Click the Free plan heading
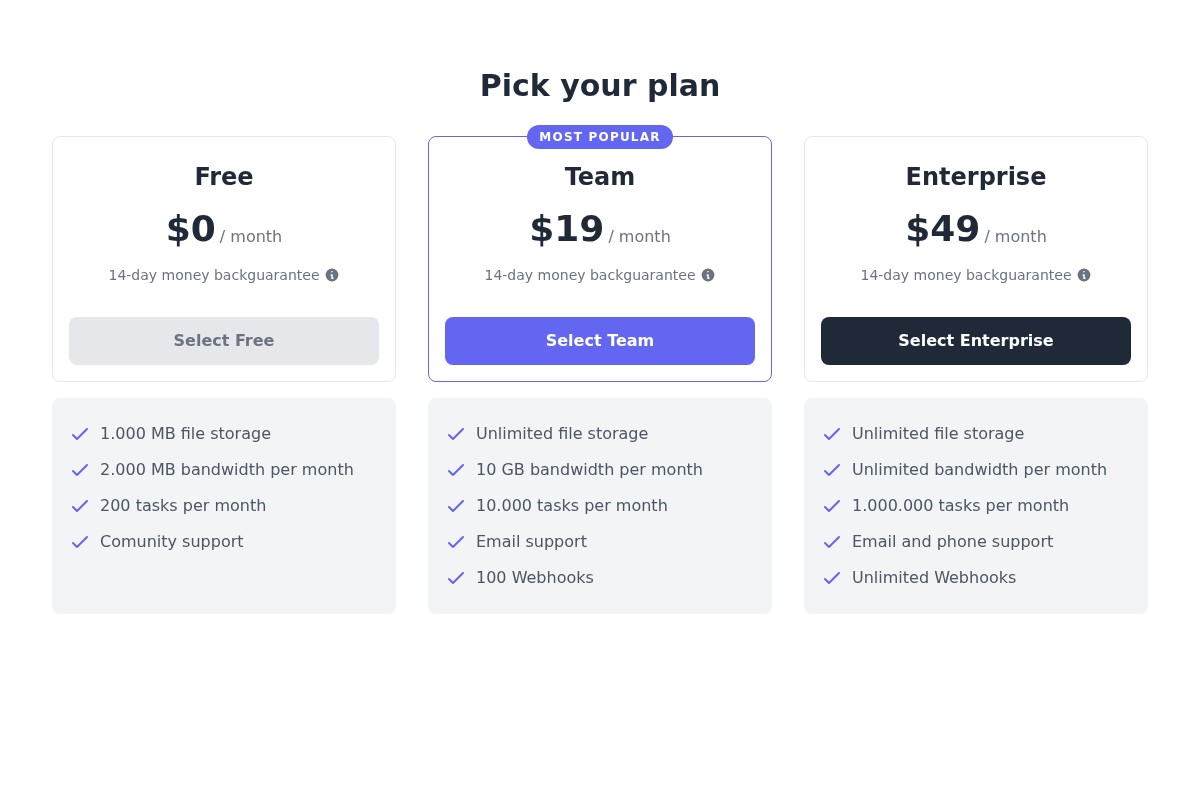Image resolution: width=1200 pixels, height=800 pixels. pos(224,177)
